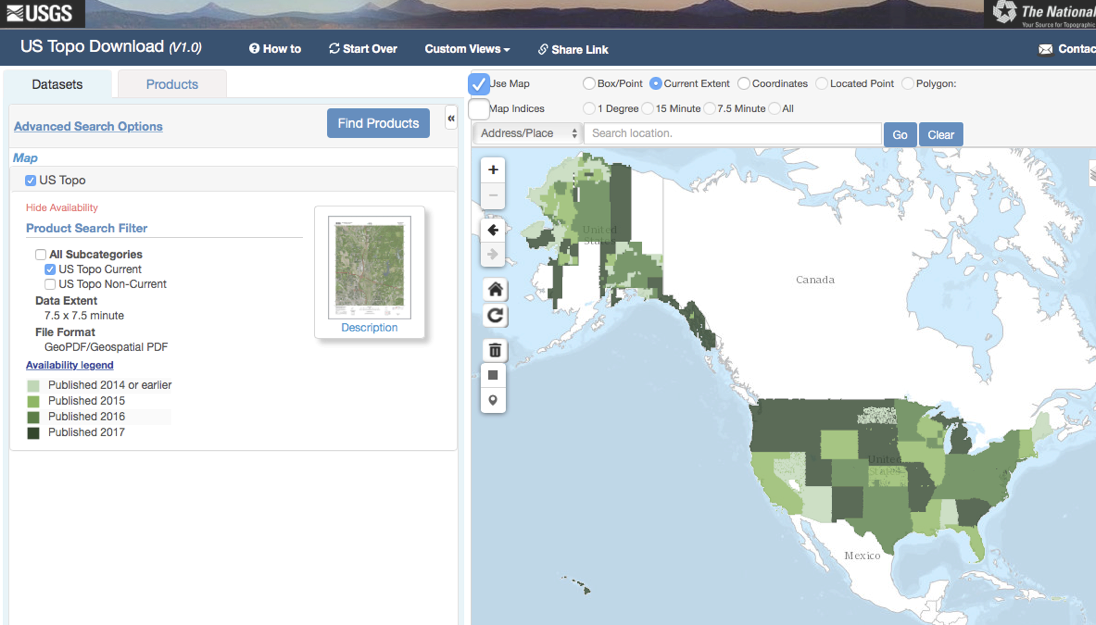Select the box drawing tool
Screen dimensions: 1096x625
click(x=493, y=375)
